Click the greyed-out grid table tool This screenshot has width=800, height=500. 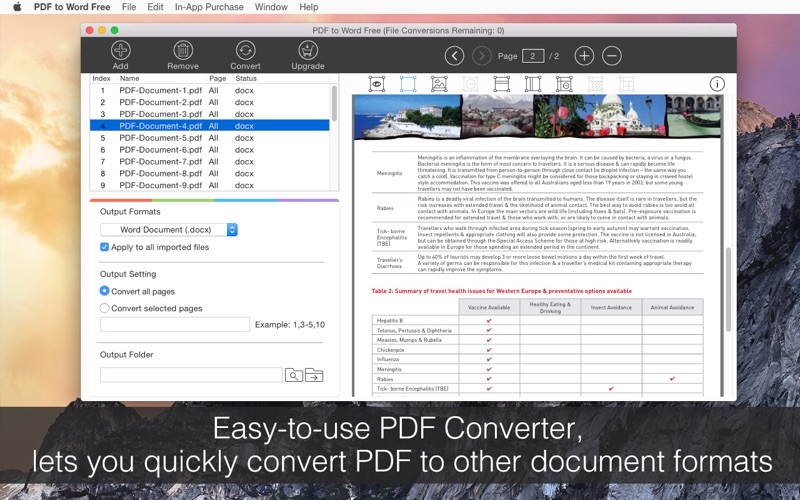[x=627, y=84]
